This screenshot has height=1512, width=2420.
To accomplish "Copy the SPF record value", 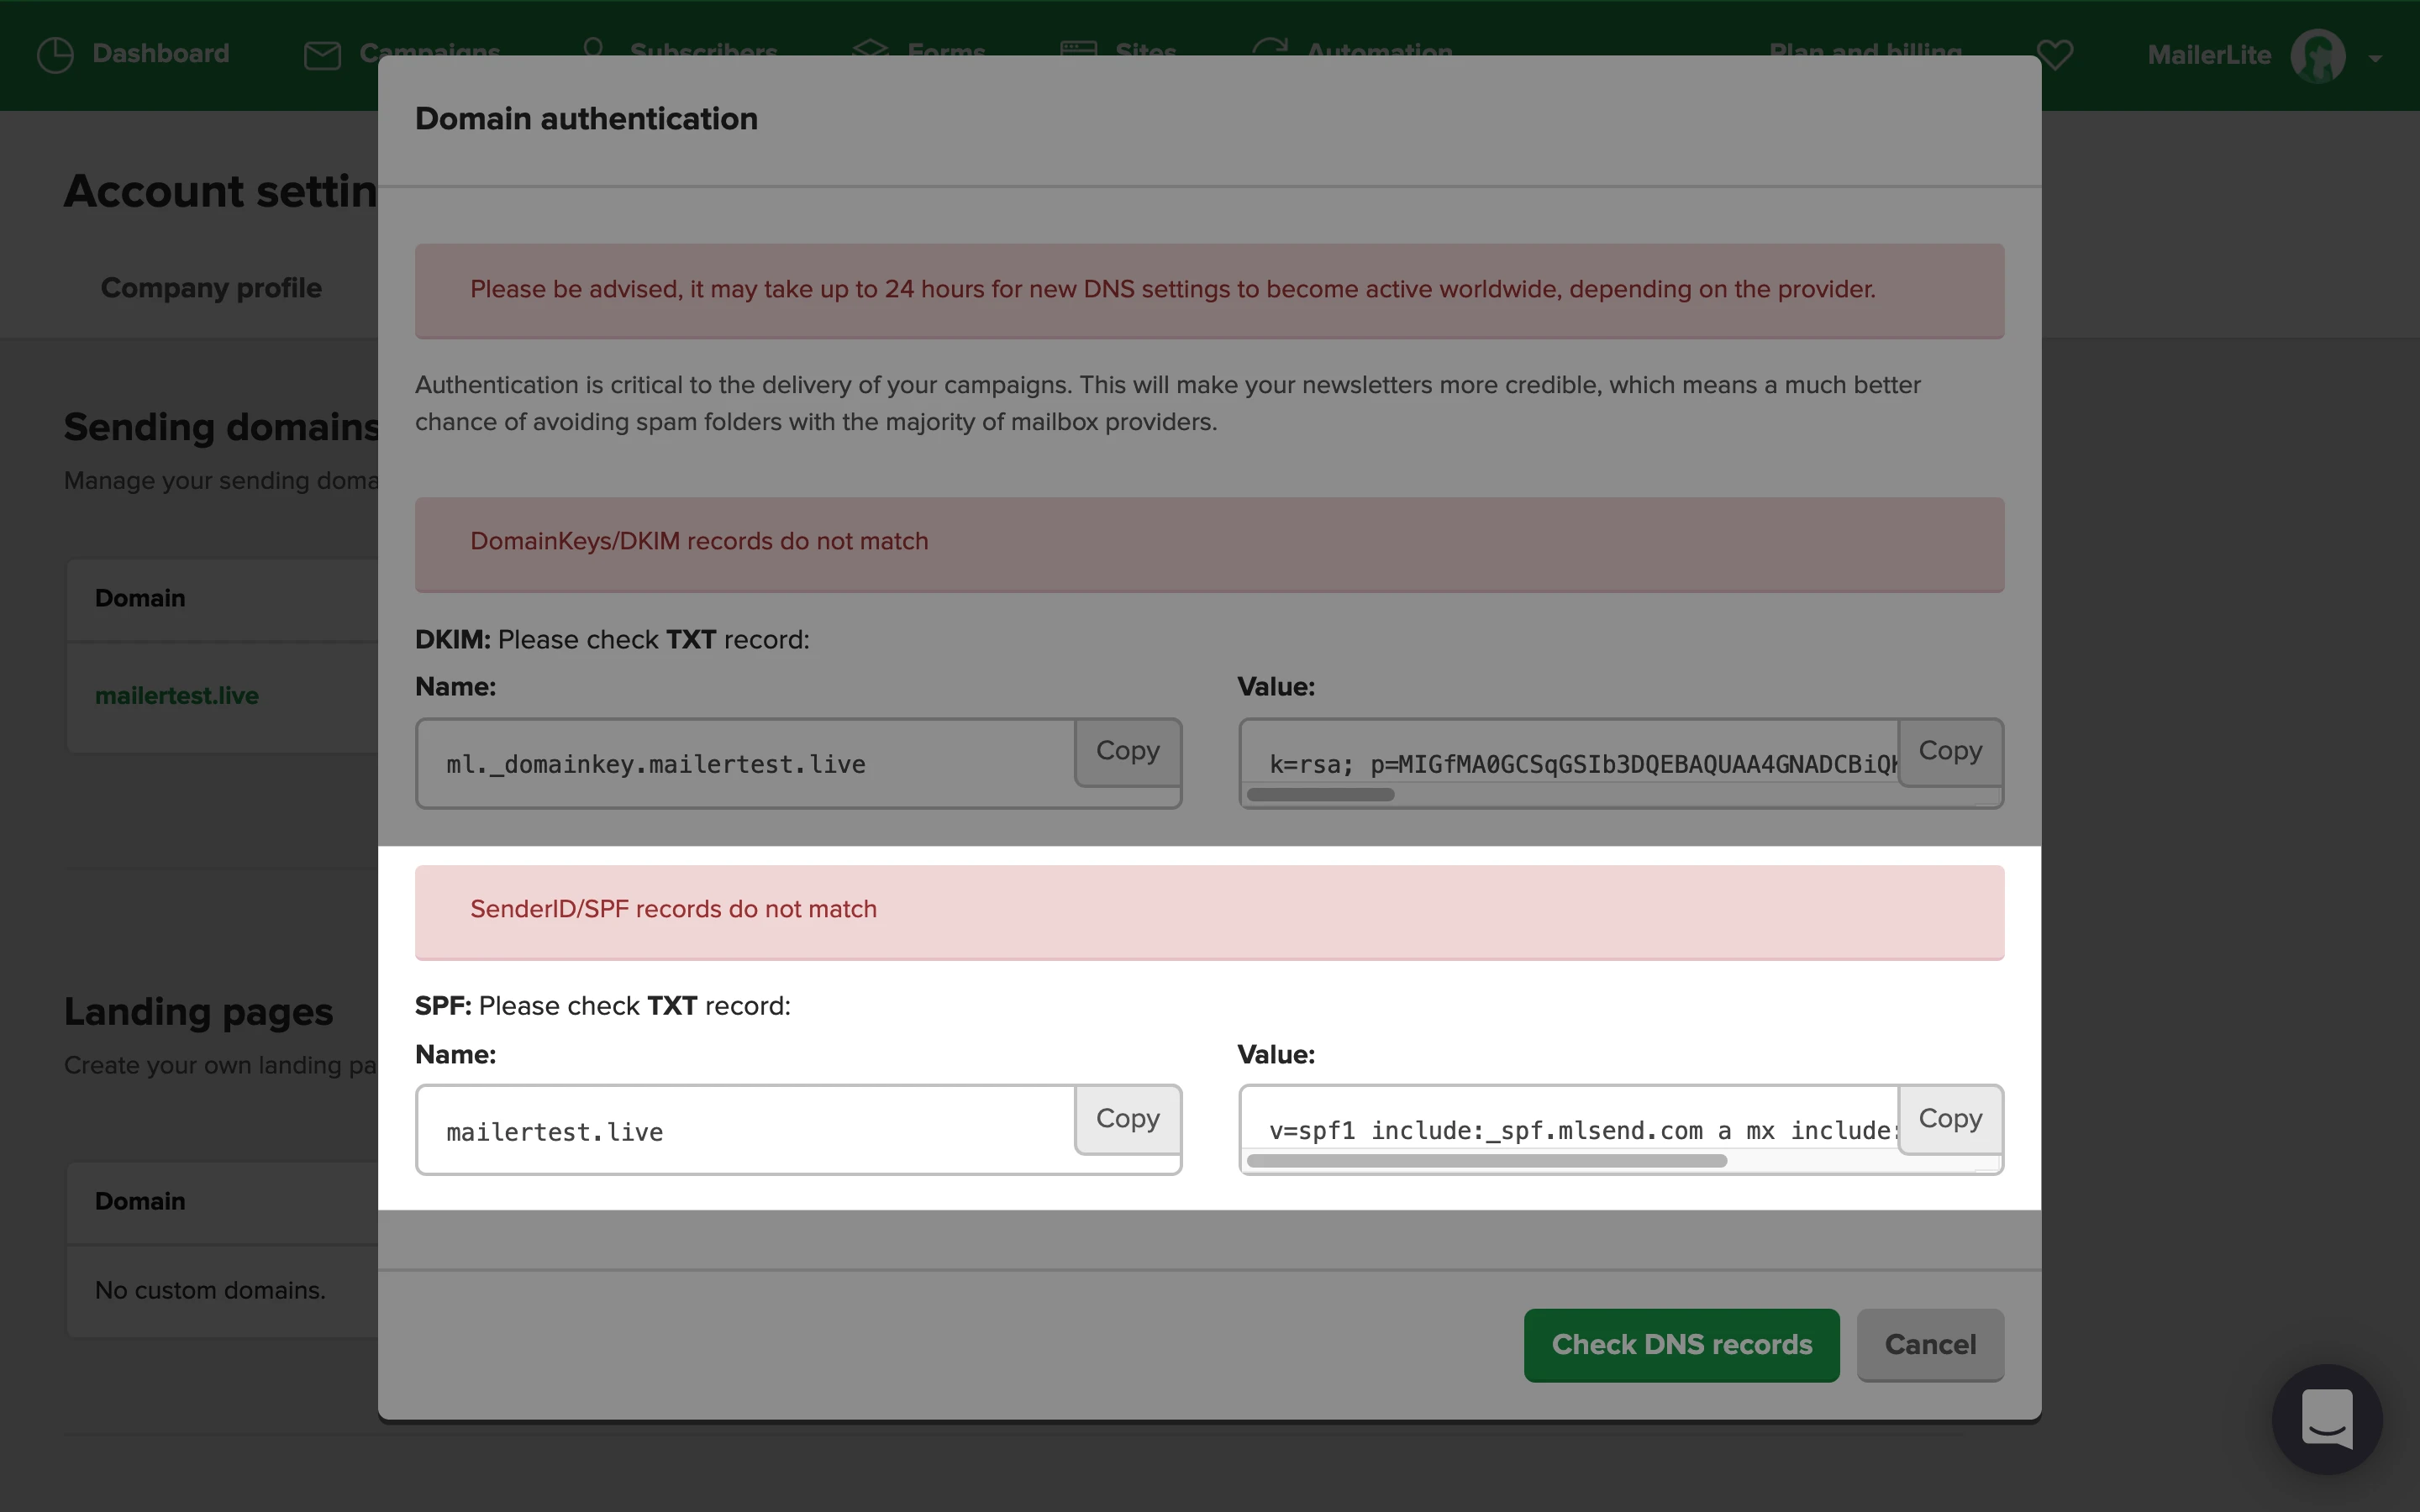I will 1949,1118.
